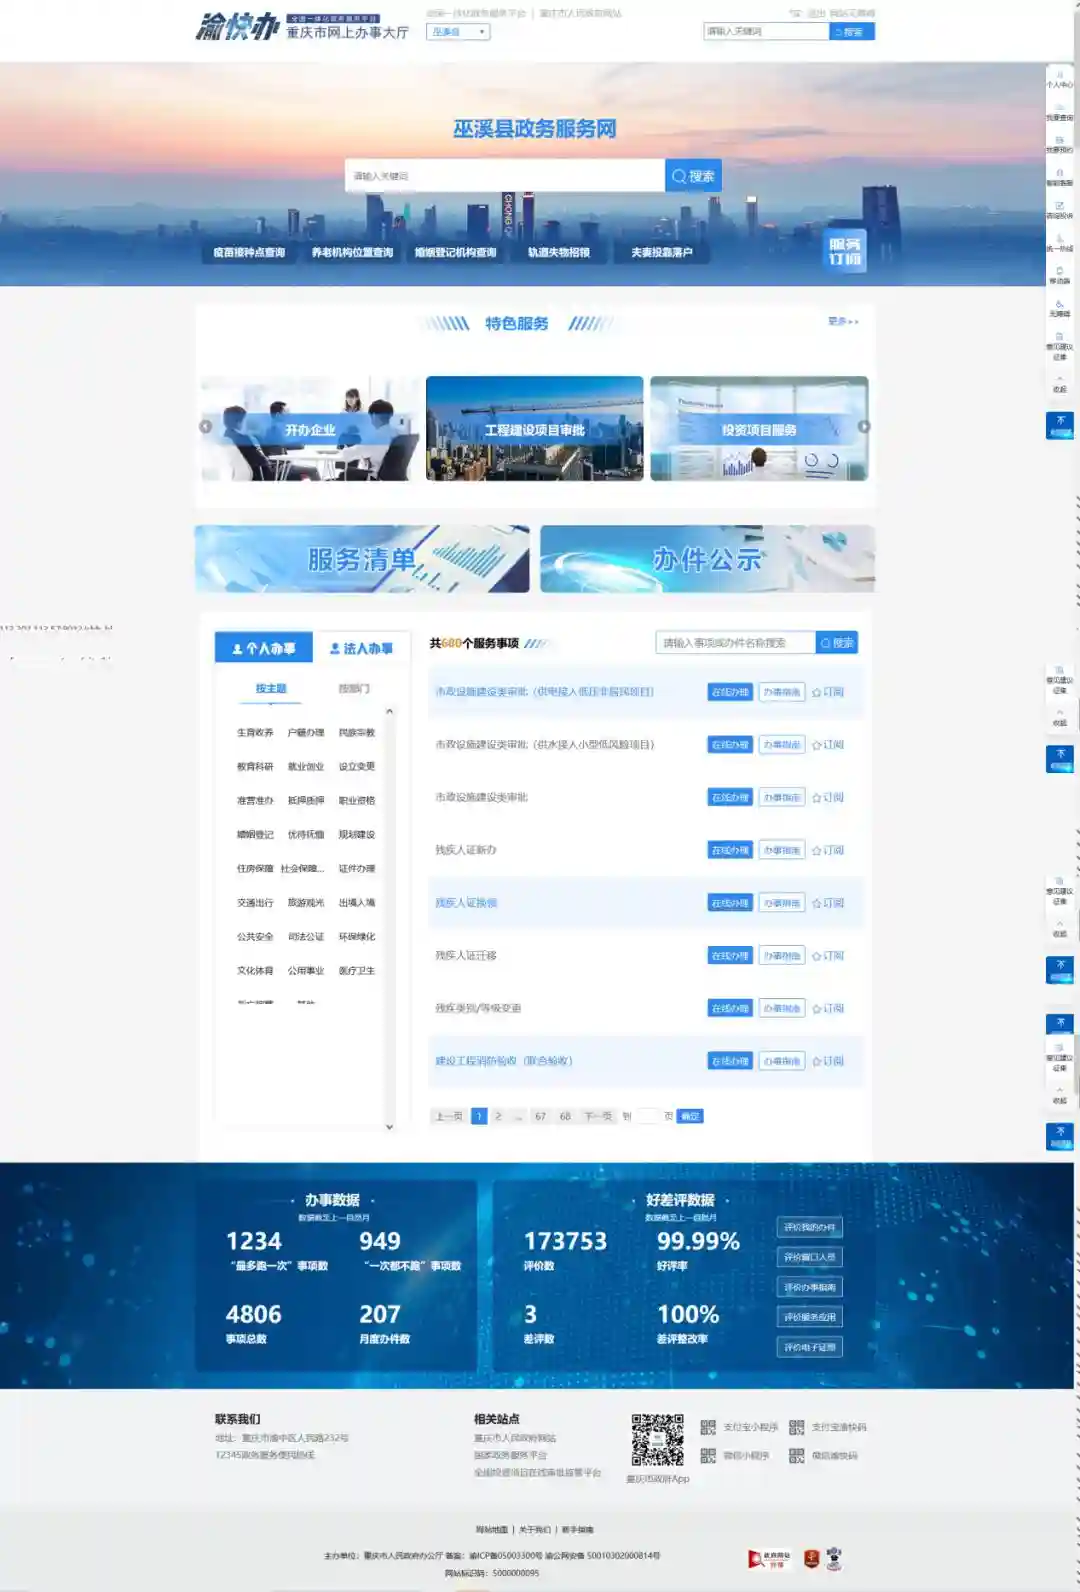
Task: Go to page 2 of service list
Action: coord(498,1116)
